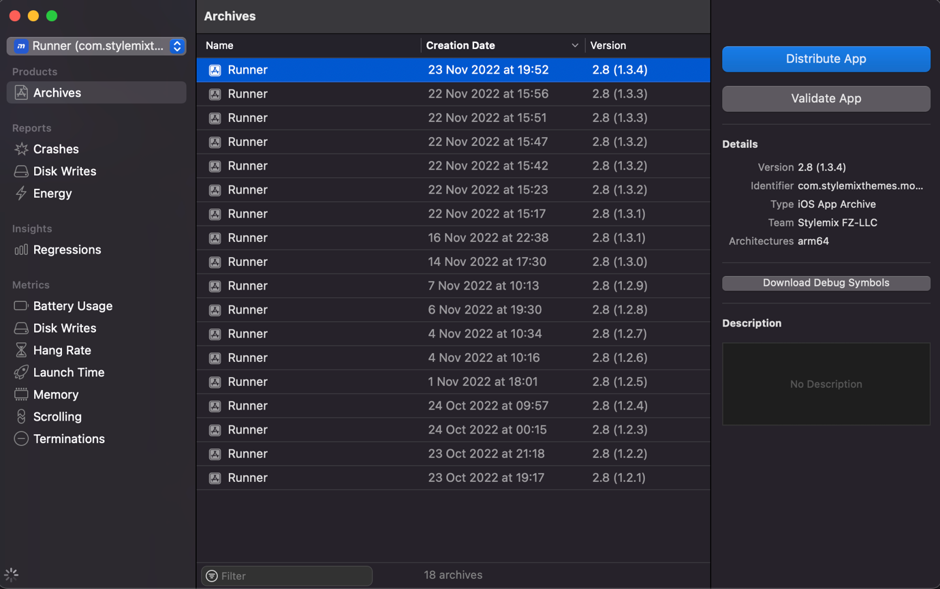Select the Runner archive version 2.8 (1.3.0)

(x=453, y=262)
